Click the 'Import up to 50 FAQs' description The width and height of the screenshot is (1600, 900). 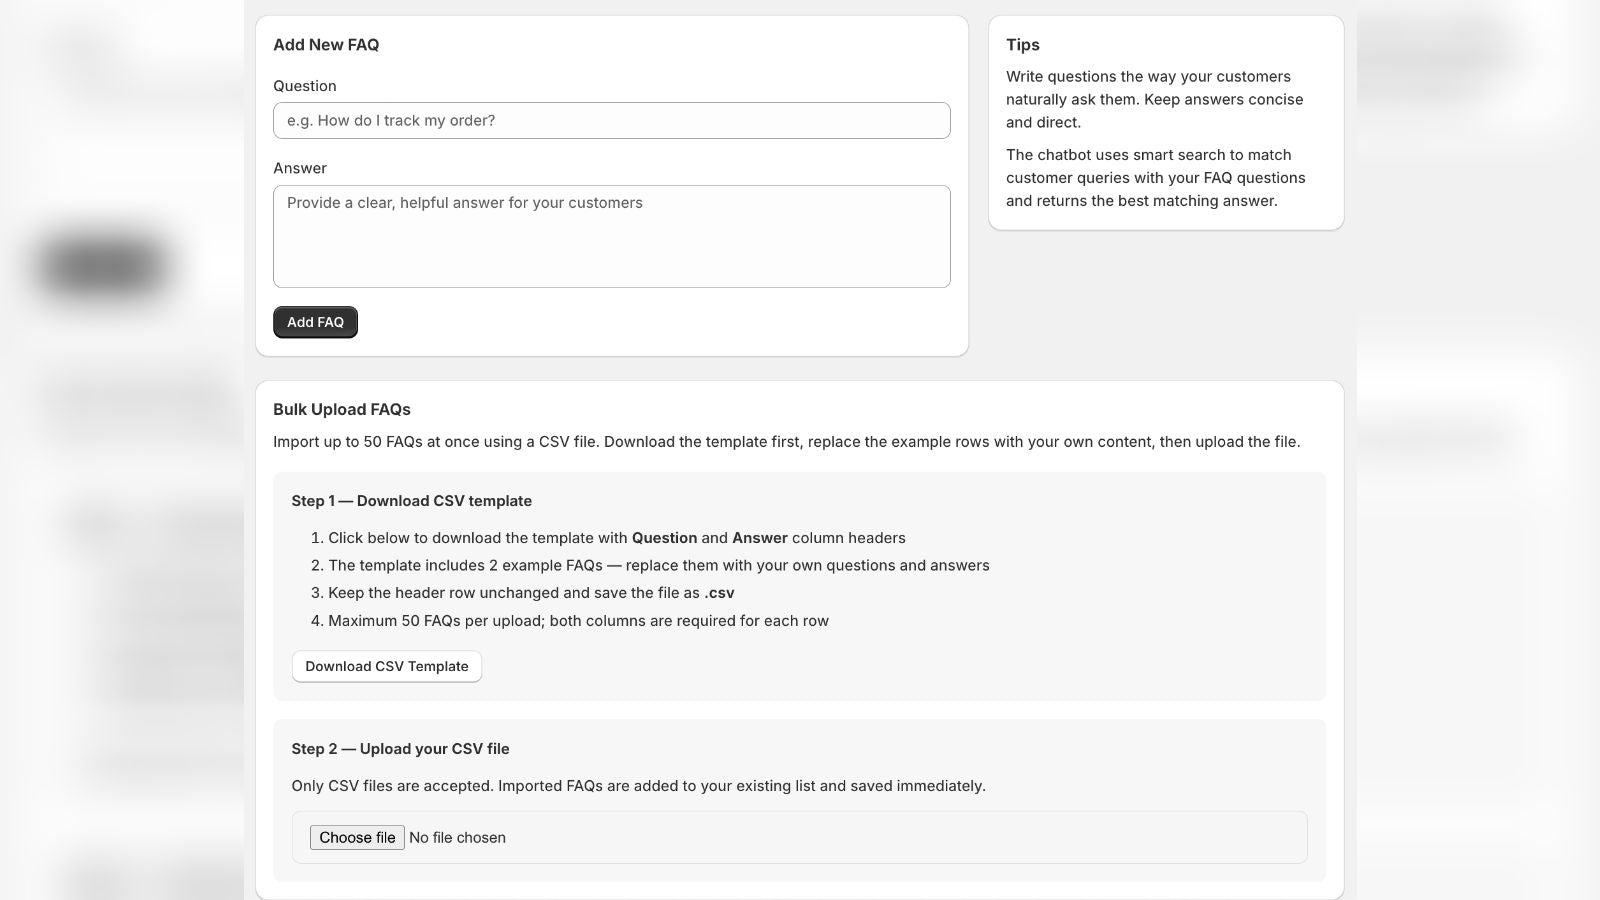pyautogui.click(x=786, y=442)
